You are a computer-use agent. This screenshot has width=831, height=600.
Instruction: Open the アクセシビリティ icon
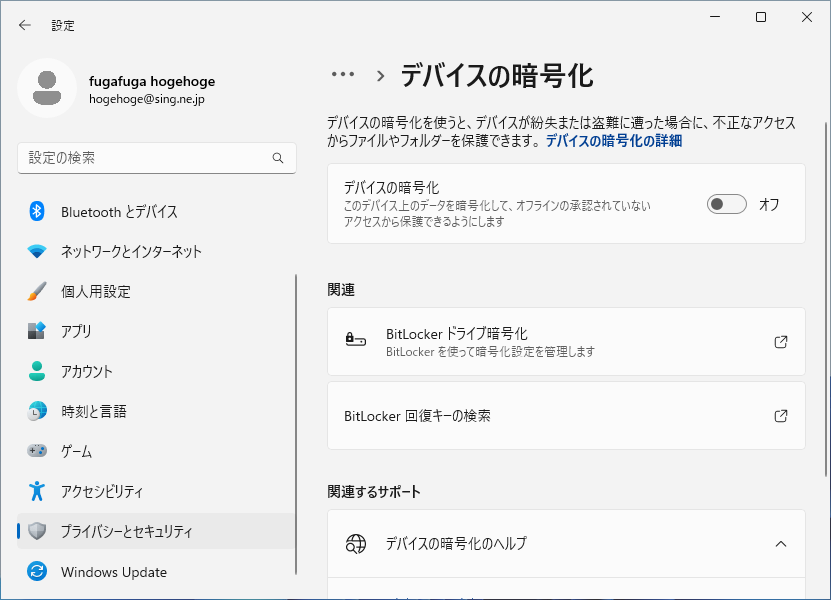click(37, 491)
